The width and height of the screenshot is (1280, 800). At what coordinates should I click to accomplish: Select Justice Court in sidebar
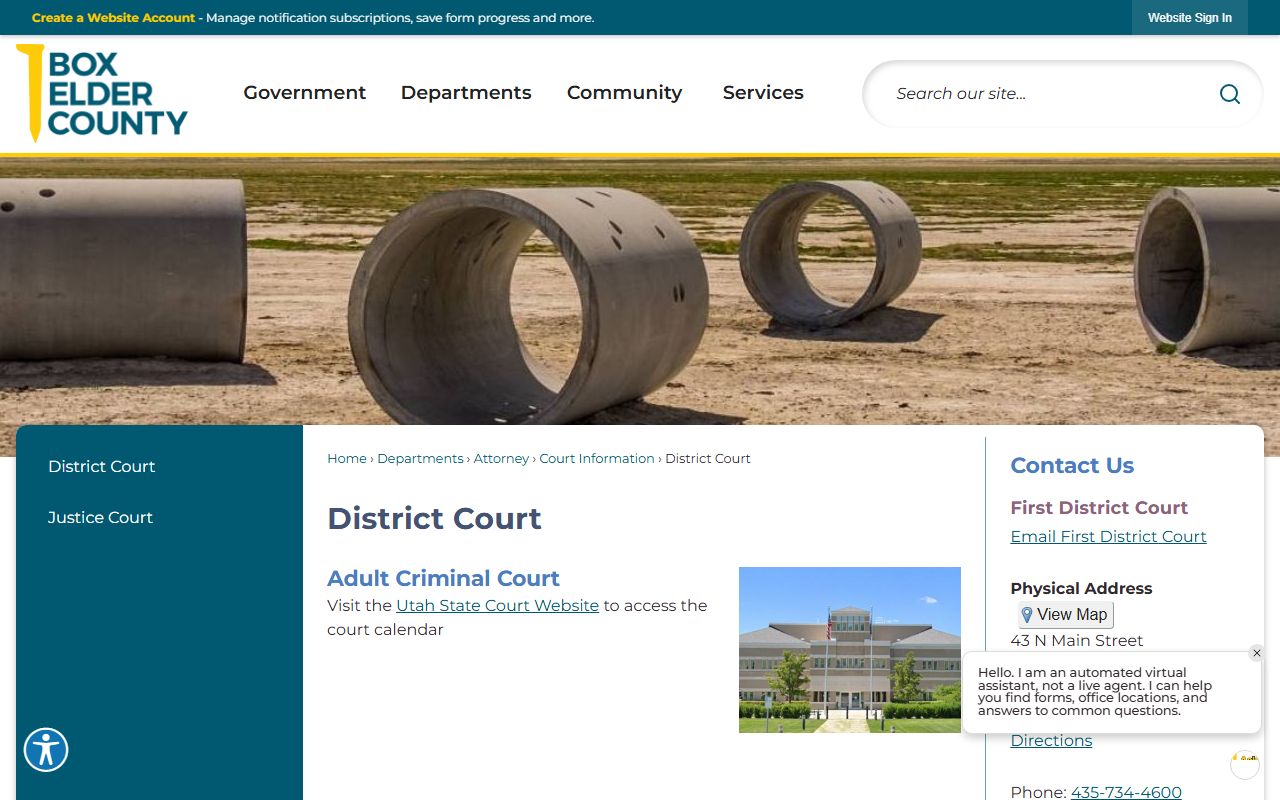(x=100, y=518)
